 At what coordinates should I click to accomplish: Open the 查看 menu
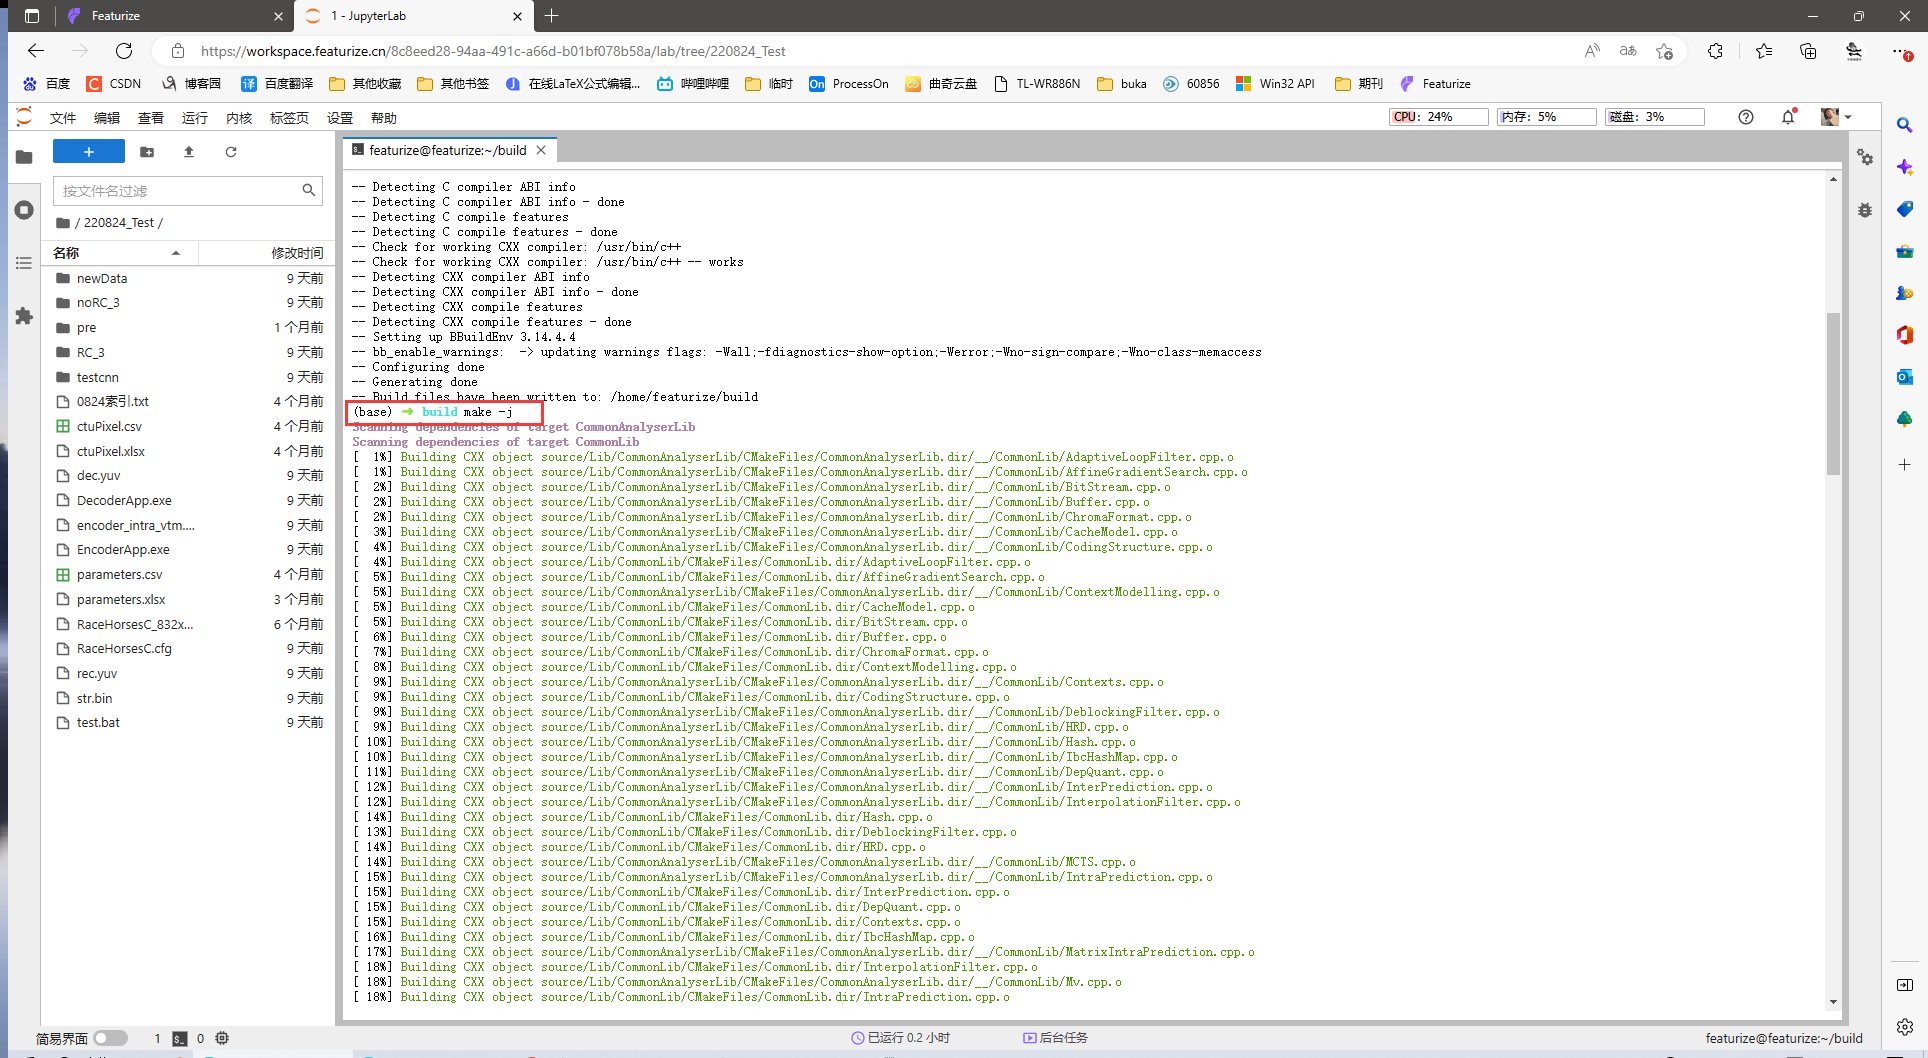(x=151, y=118)
